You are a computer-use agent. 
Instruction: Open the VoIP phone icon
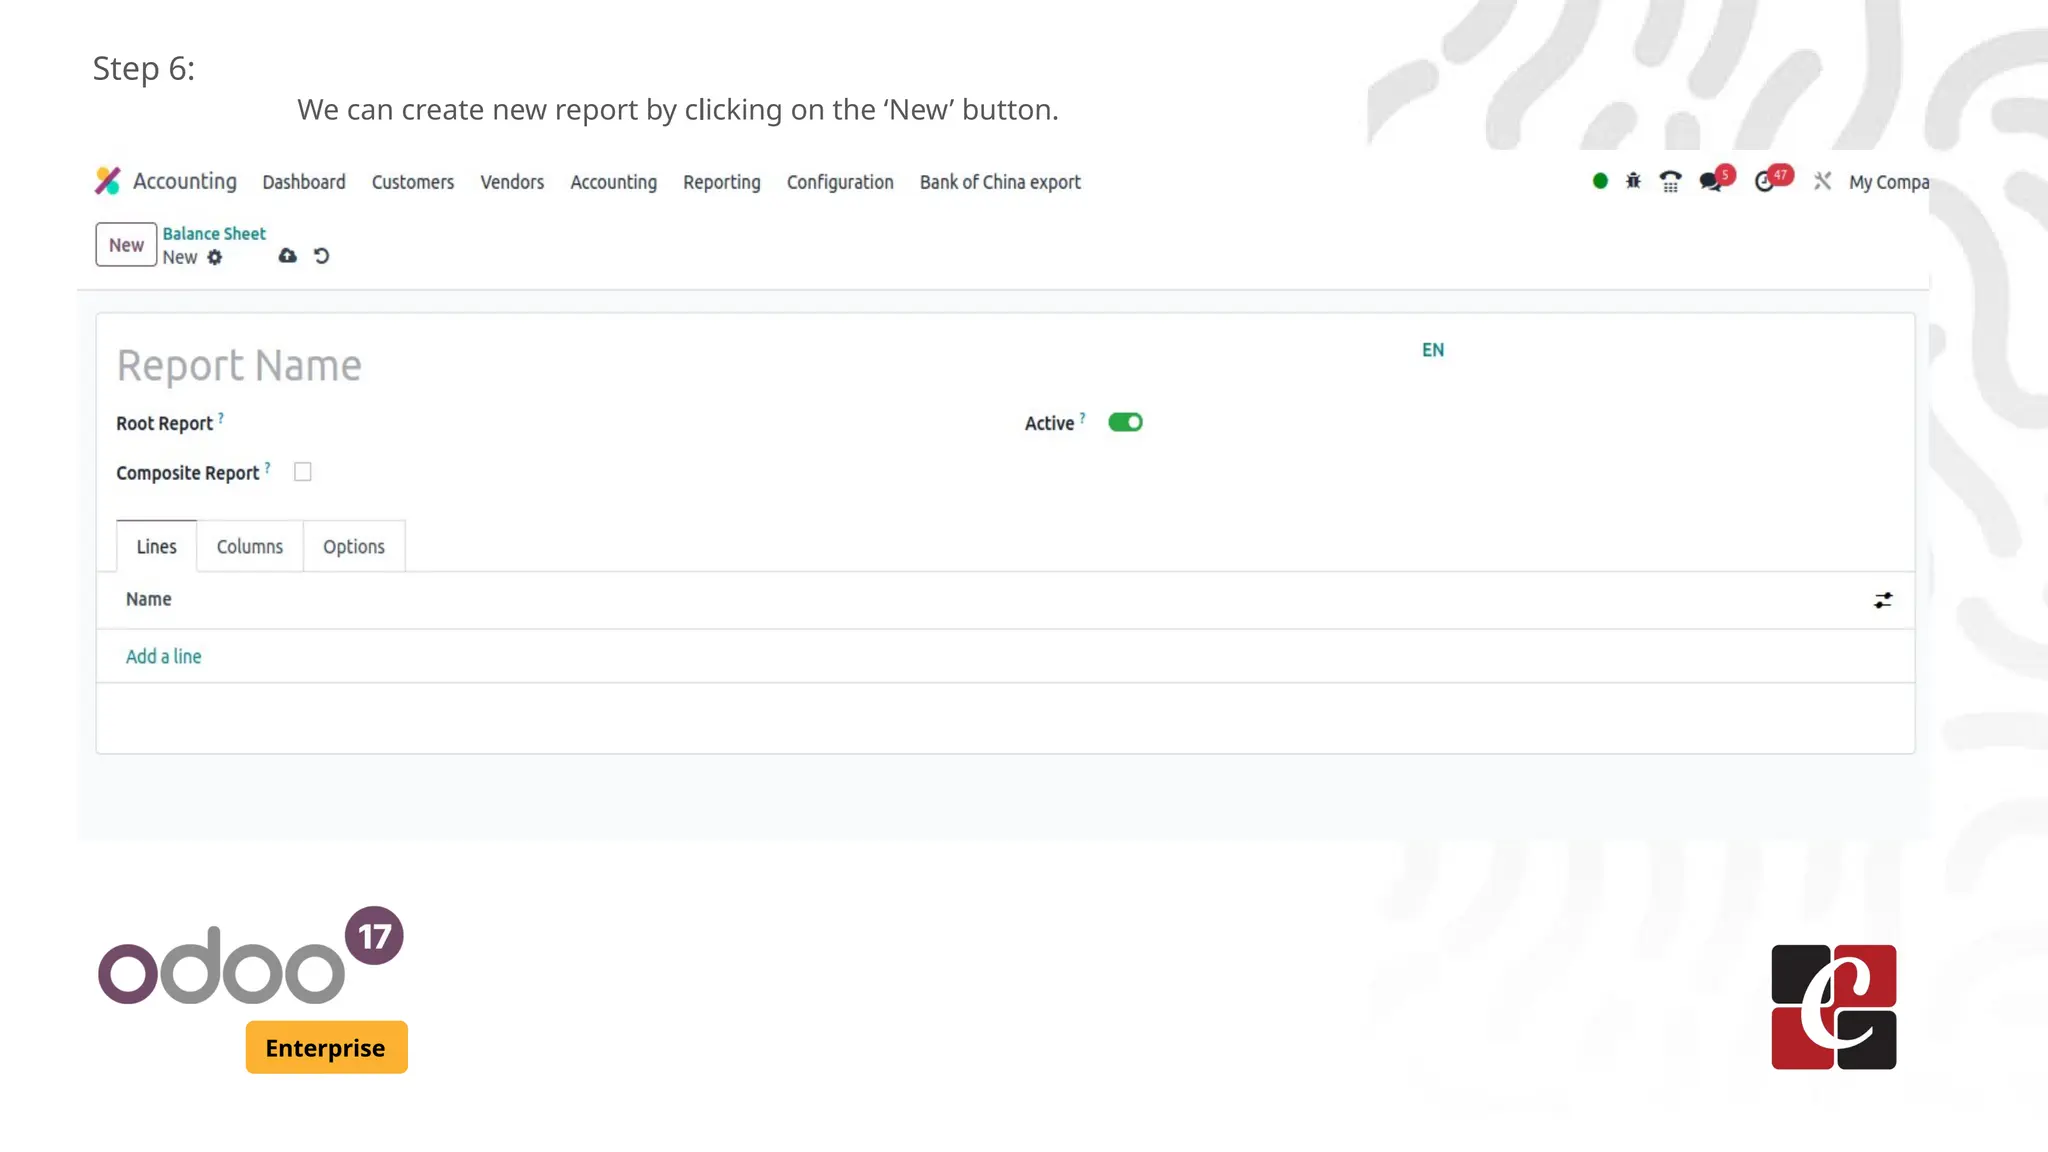pyautogui.click(x=1670, y=182)
